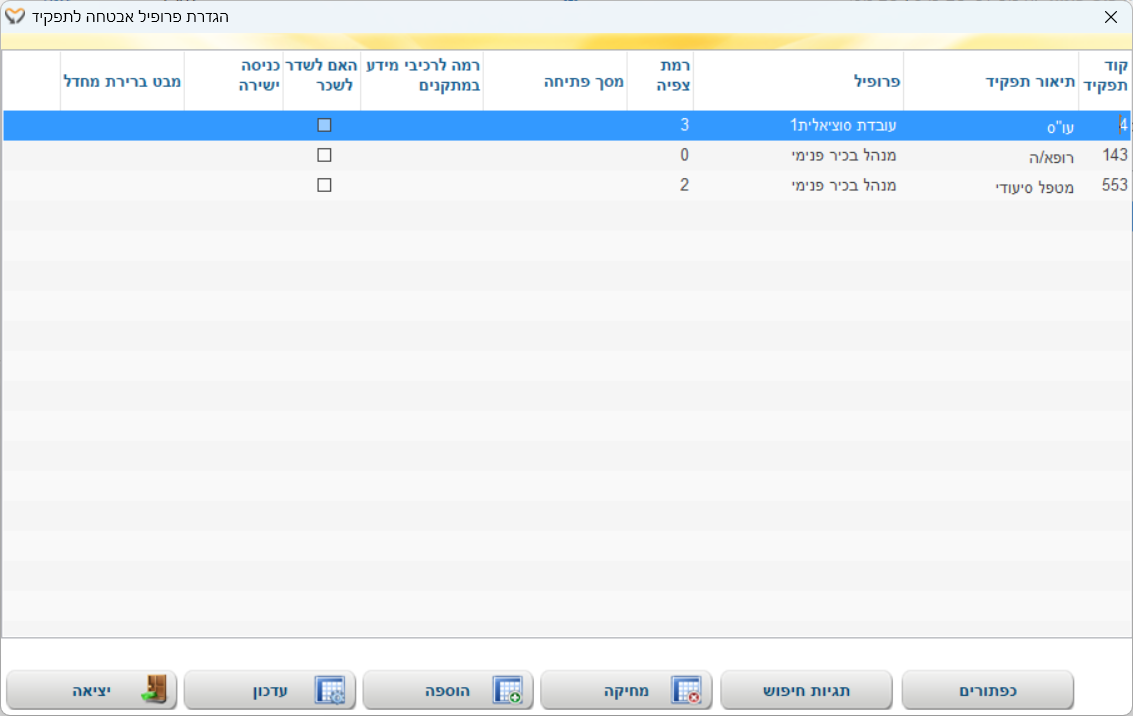Screen dimensions: 1133x716
Task: Sort by the קוד תפקיד column header
Action: (1109, 76)
